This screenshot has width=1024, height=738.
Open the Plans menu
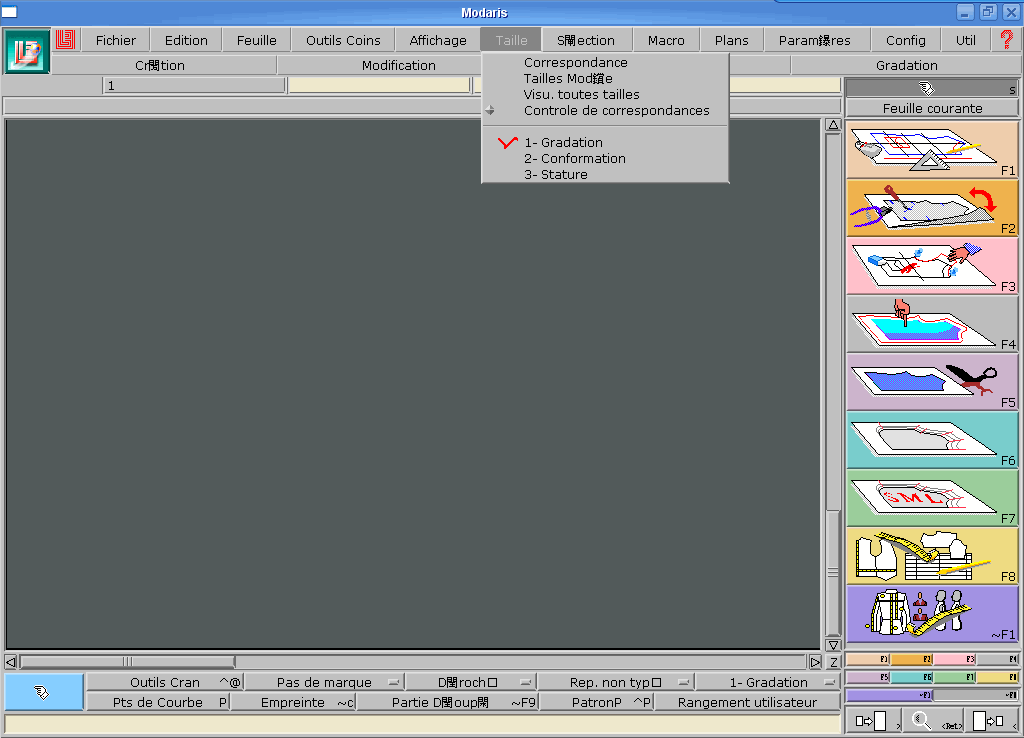[731, 40]
